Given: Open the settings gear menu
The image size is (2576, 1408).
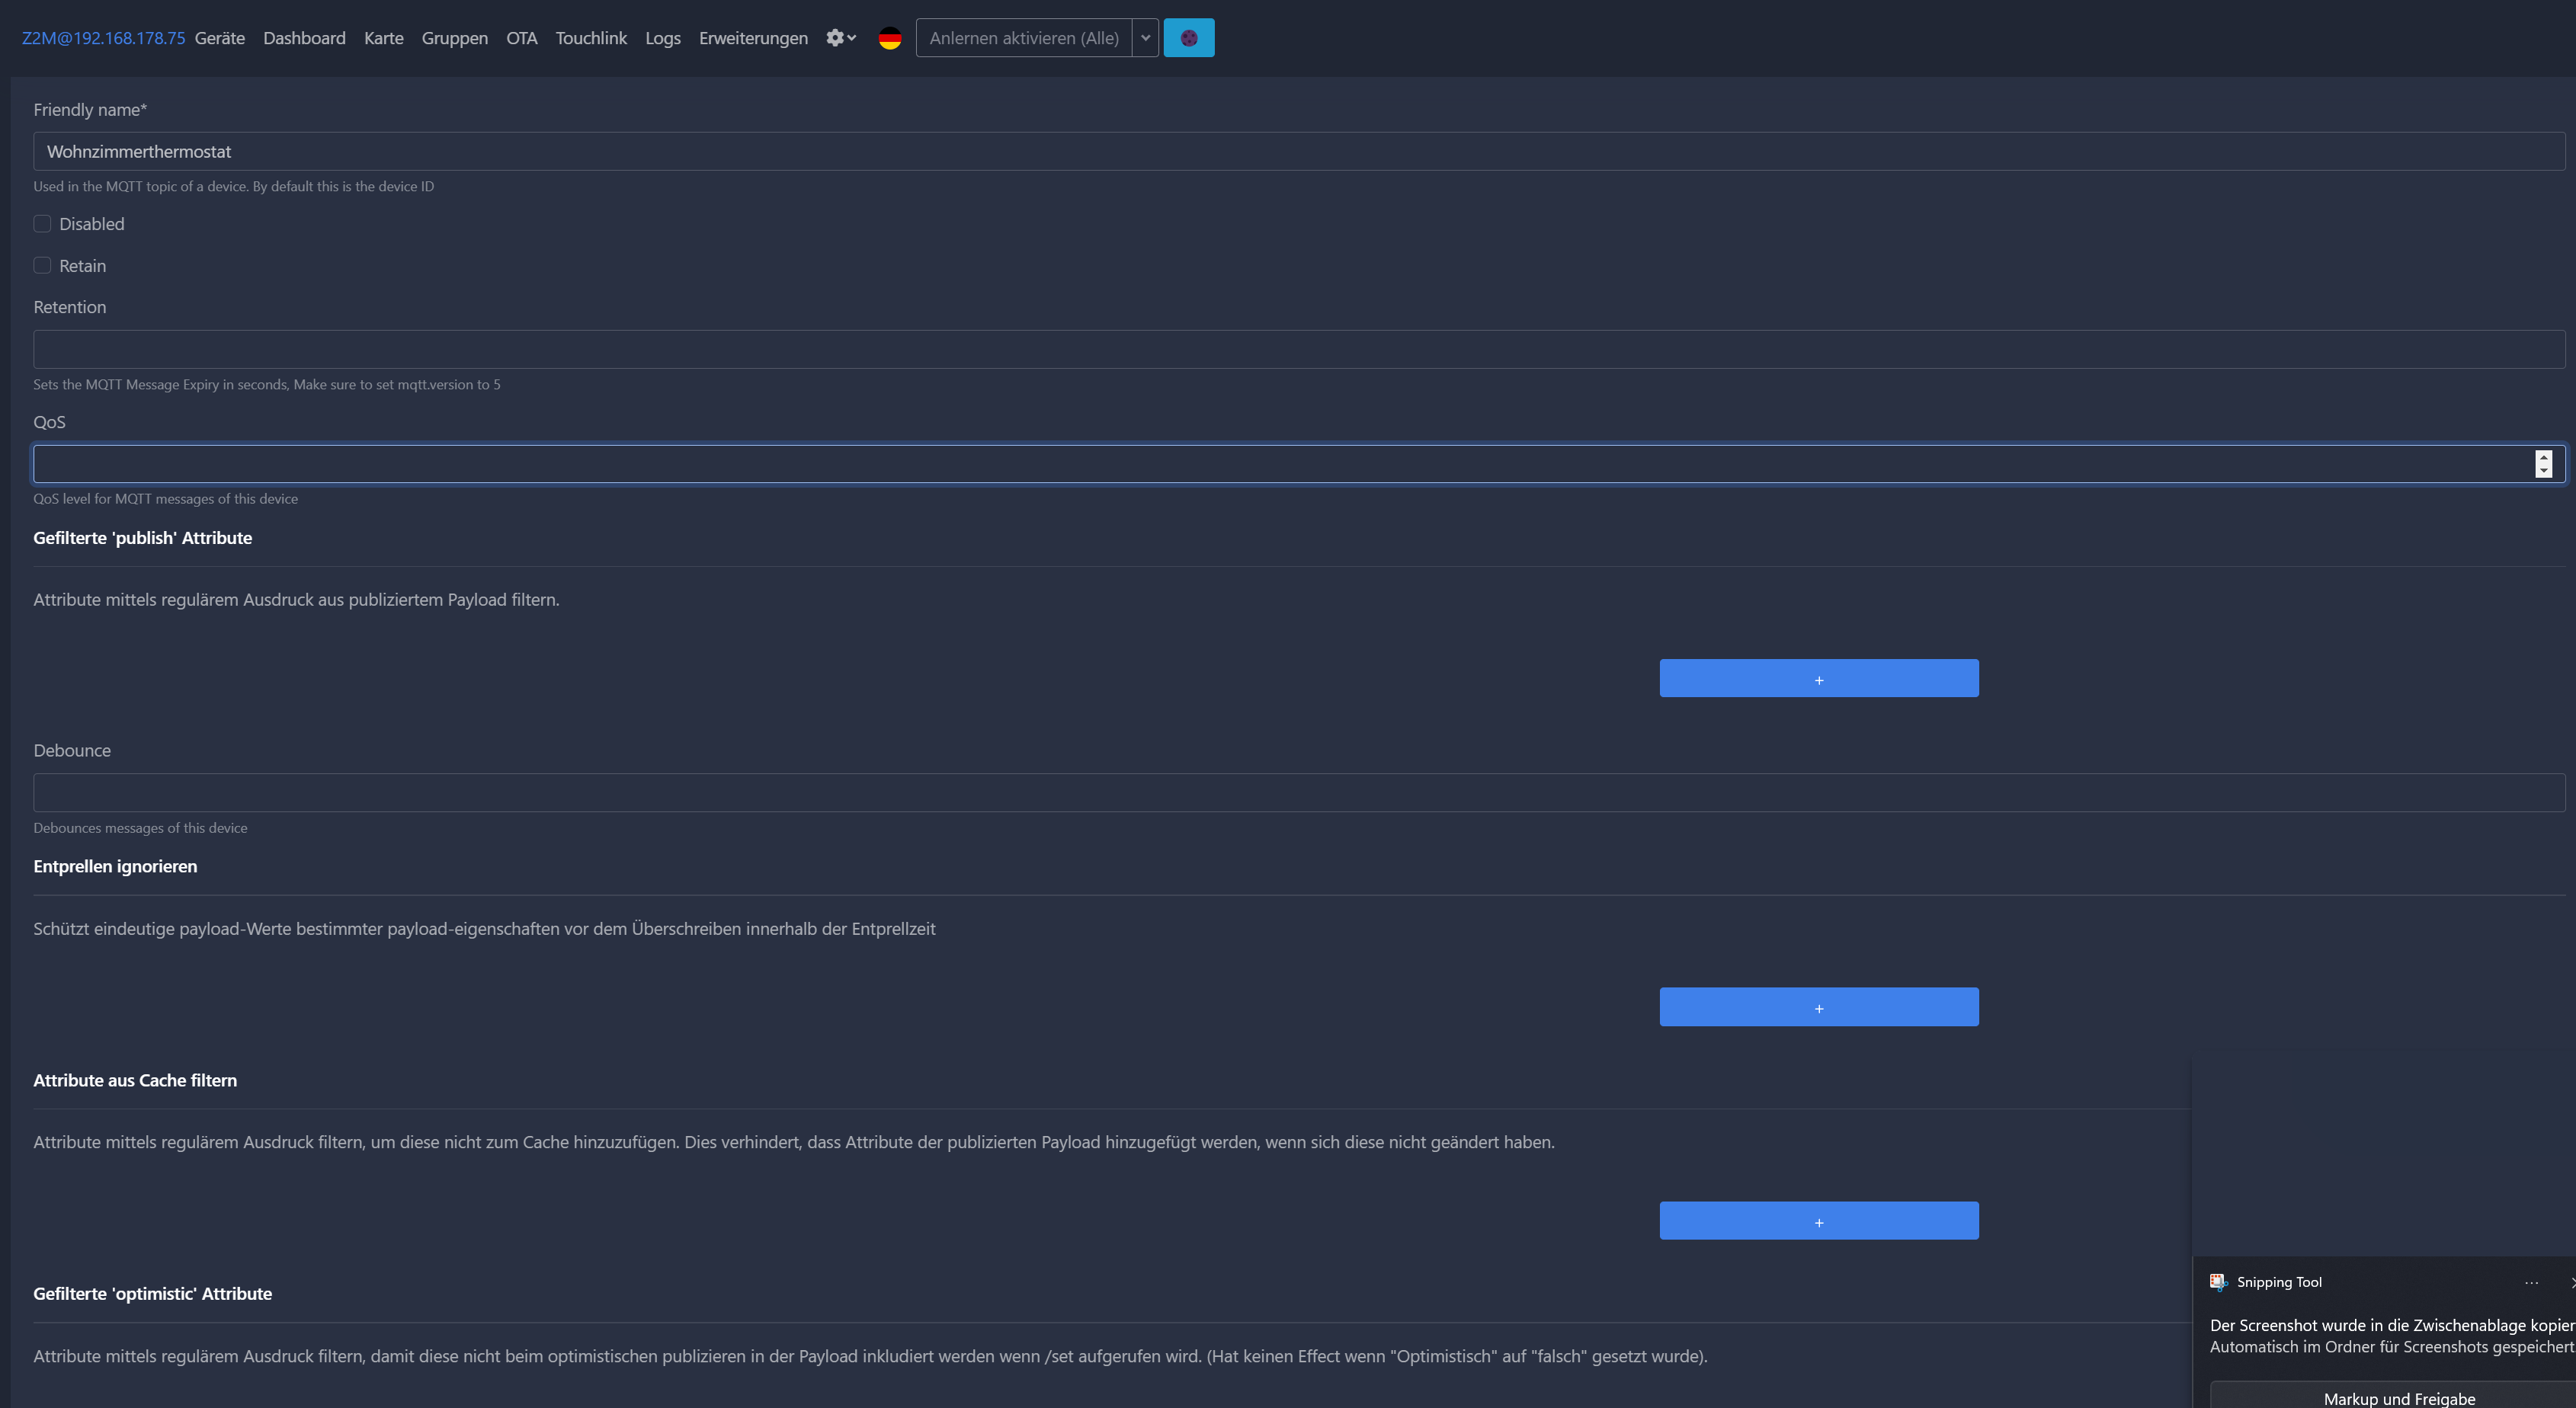Looking at the screenshot, I should click(840, 38).
